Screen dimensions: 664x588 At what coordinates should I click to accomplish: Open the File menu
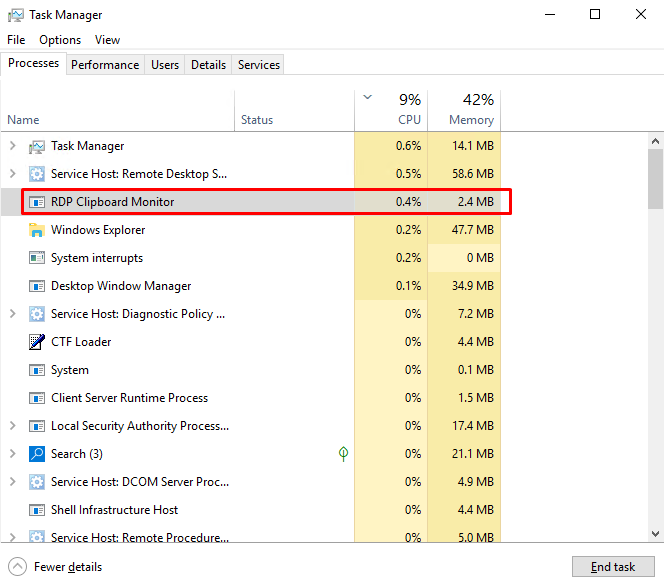(16, 40)
